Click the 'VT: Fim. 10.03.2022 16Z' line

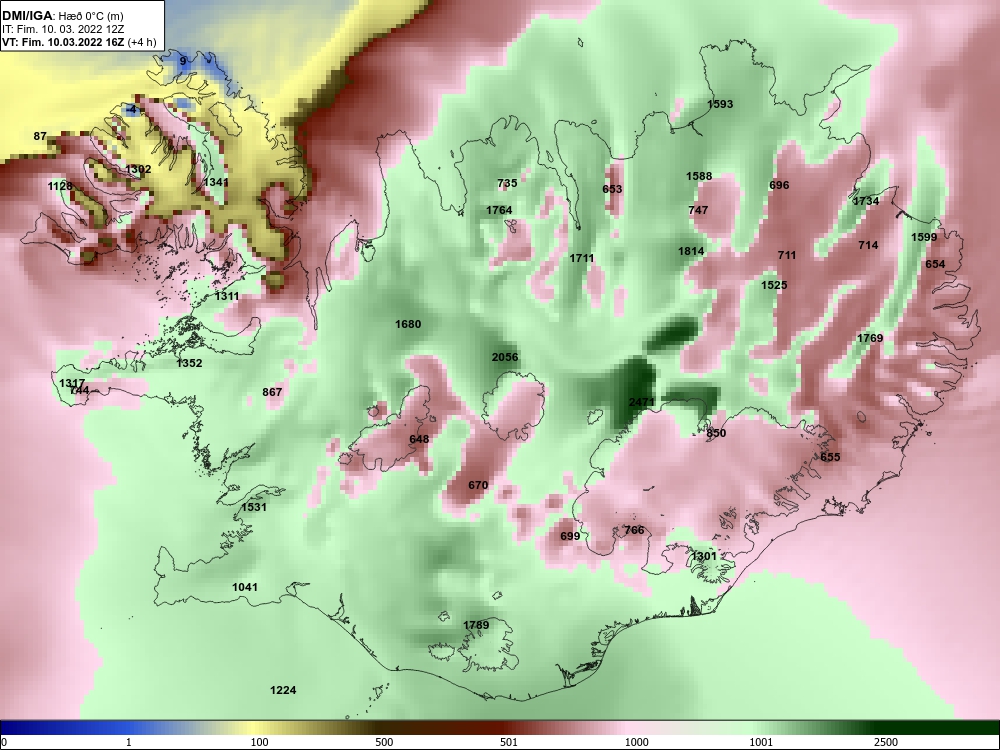click(65, 42)
